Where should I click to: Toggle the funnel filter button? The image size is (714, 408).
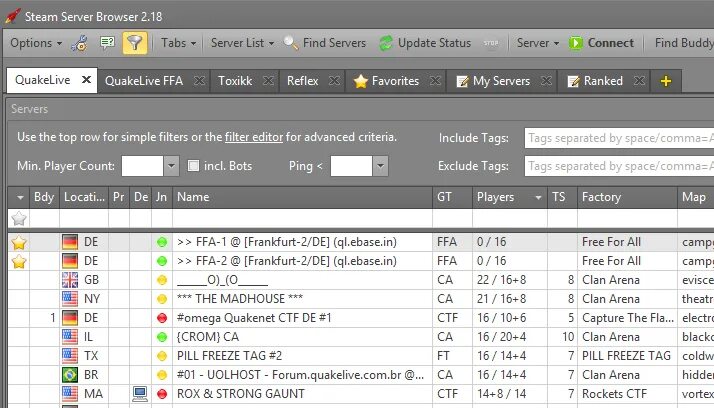(x=135, y=43)
